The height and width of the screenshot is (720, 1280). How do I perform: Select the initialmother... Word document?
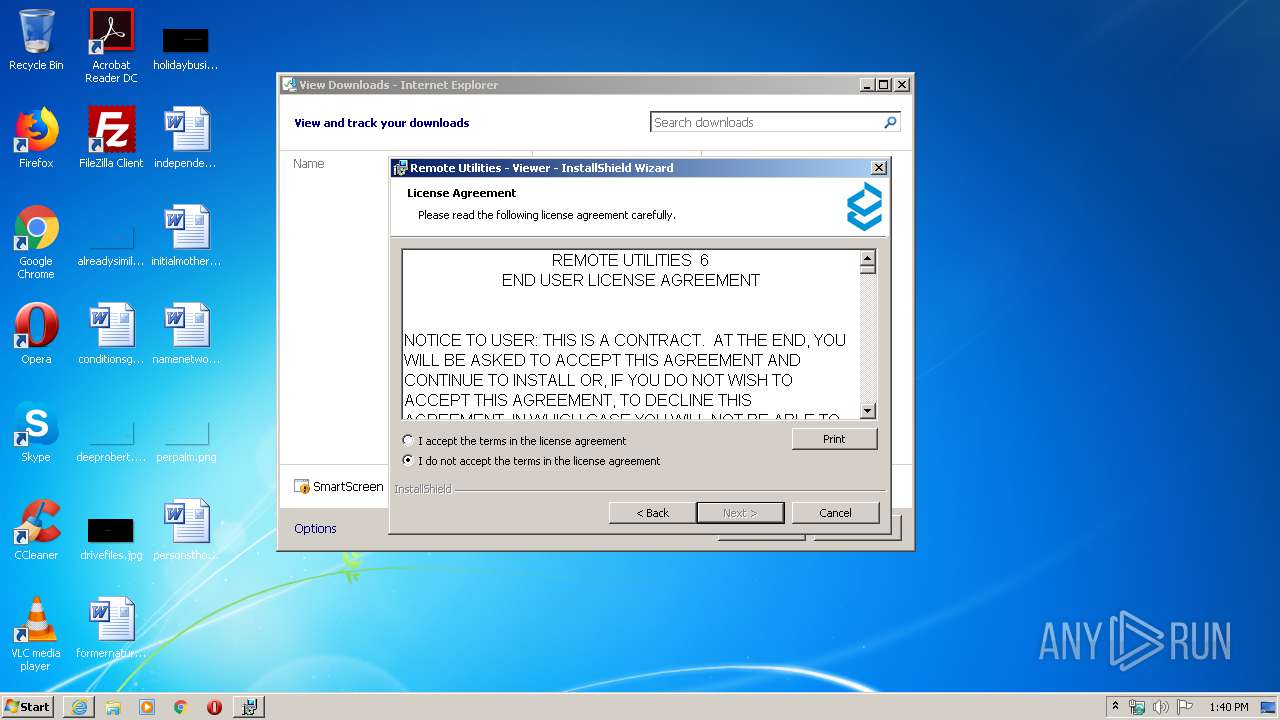(x=186, y=236)
